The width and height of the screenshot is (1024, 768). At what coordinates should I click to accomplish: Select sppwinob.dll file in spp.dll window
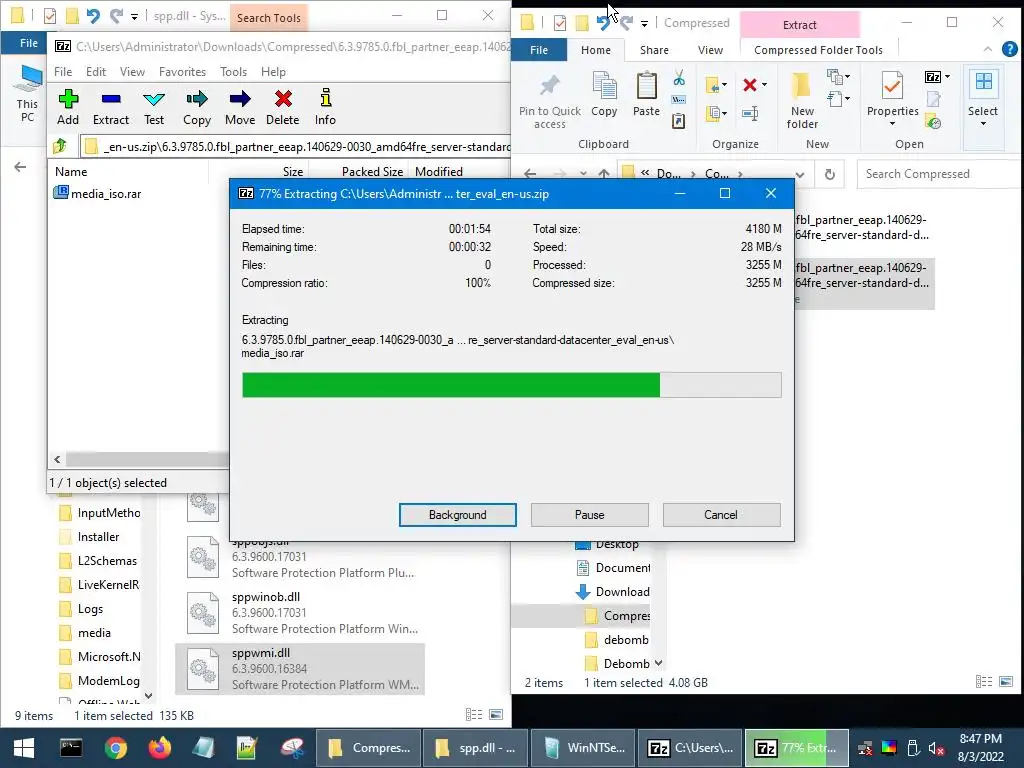point(300,613)
